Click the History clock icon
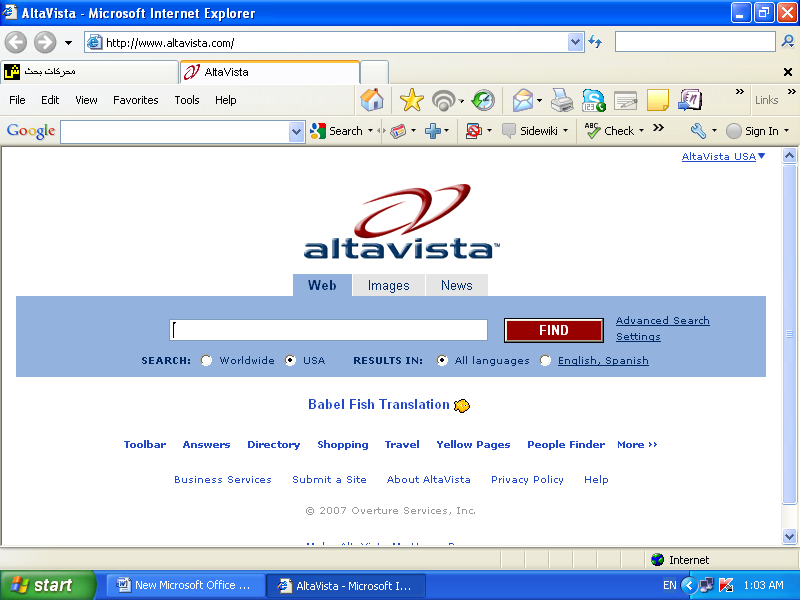The width and height of the screenshot is (800, 600). click(x=483, y=100)
